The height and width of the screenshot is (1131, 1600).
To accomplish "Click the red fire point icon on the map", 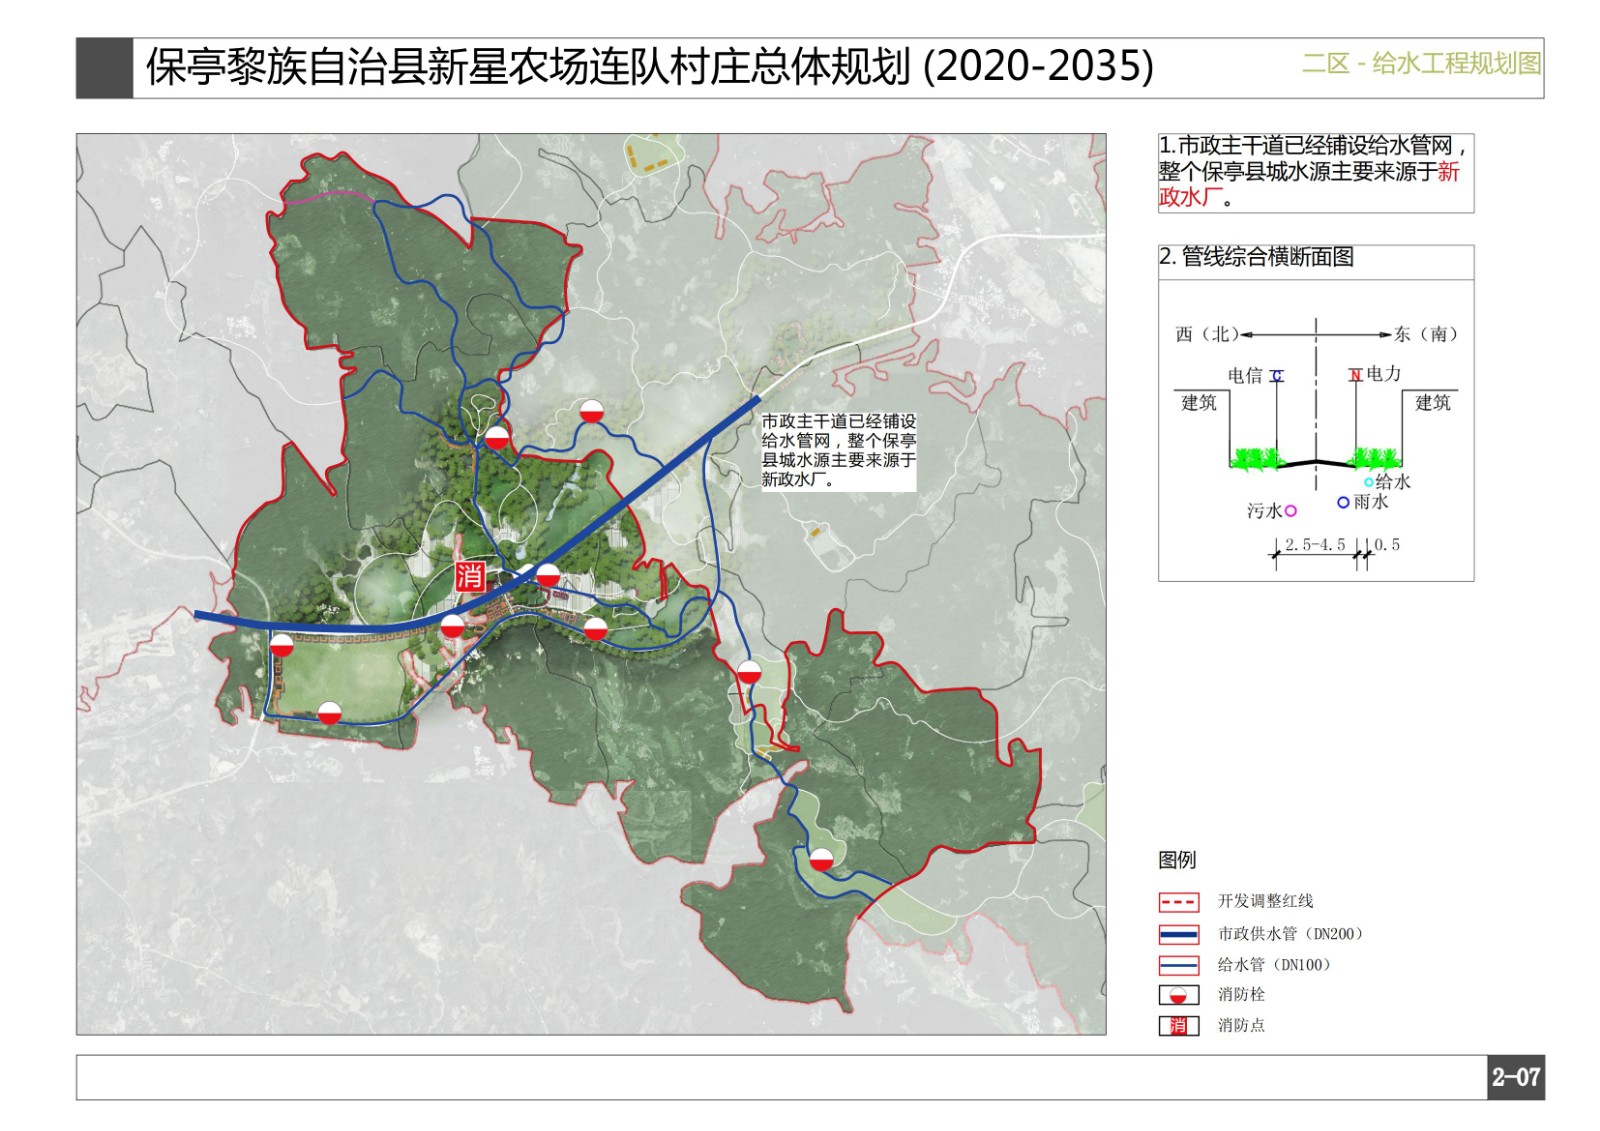I will pyautogui.click(x=470, y=576).
